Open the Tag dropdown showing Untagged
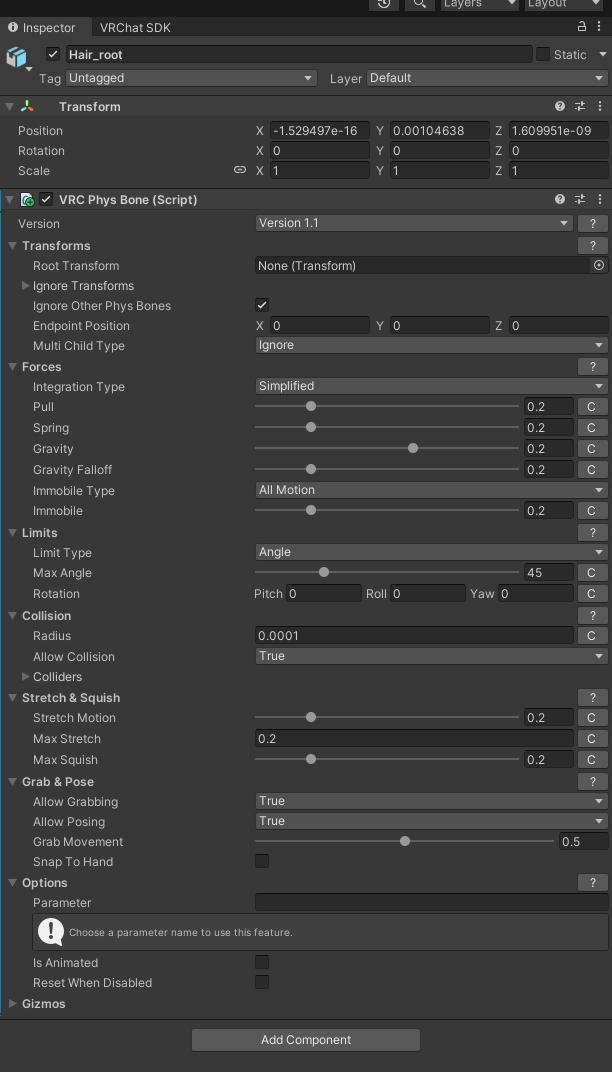Viewport: 612px width, 1072px height. click(191, 78)
